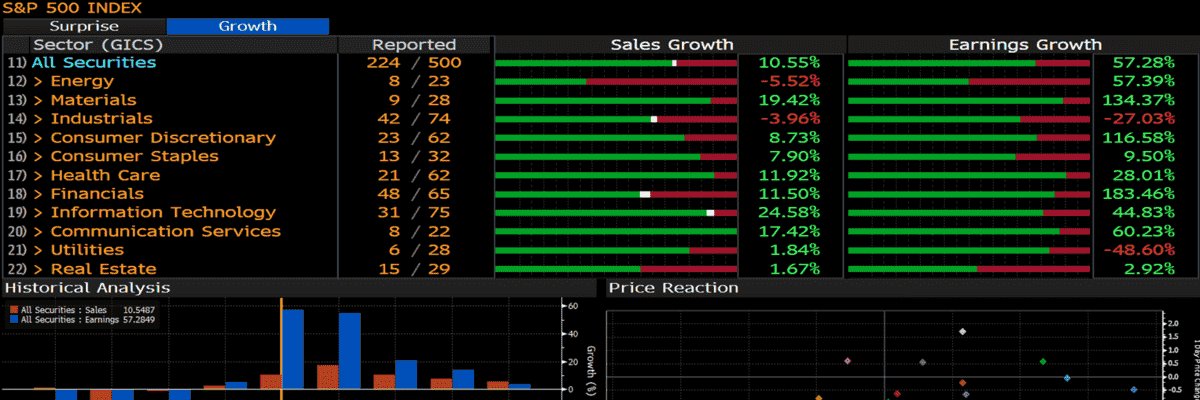
Task: Click the orange Sales legend swatch
Action: coord(14,310)
